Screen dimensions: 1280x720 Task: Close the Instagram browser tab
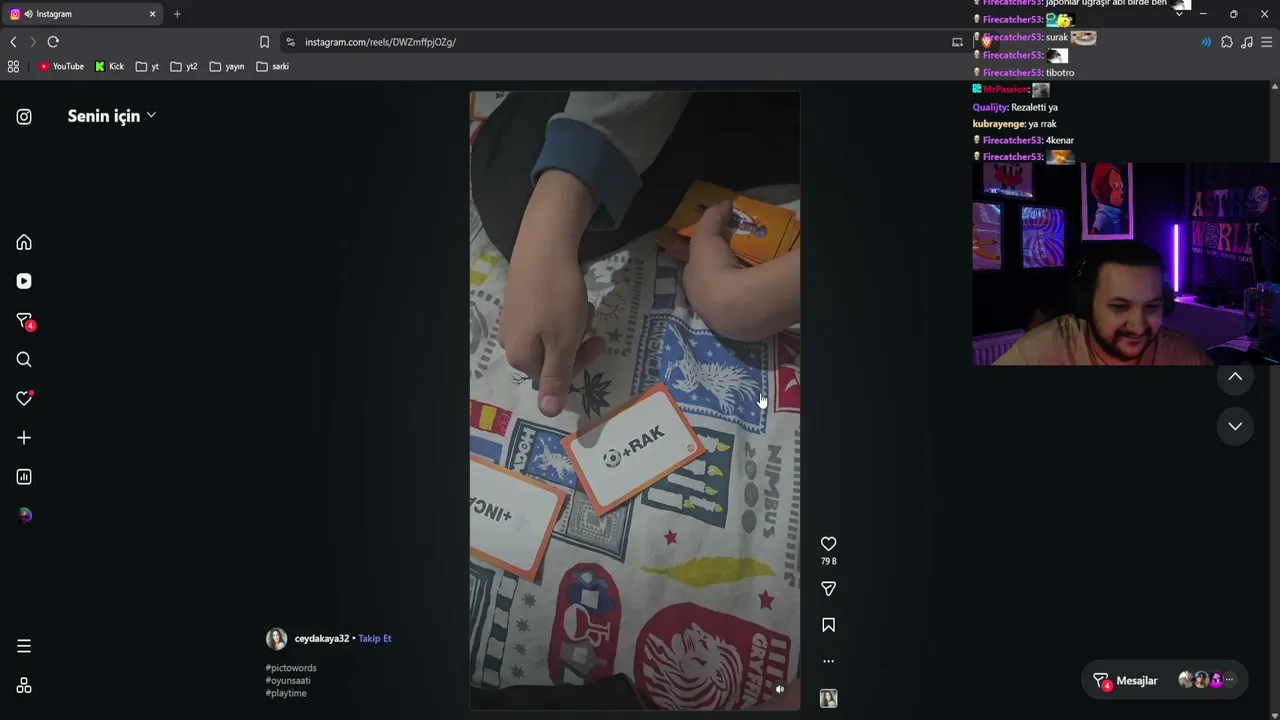click(x=153, y=14)
